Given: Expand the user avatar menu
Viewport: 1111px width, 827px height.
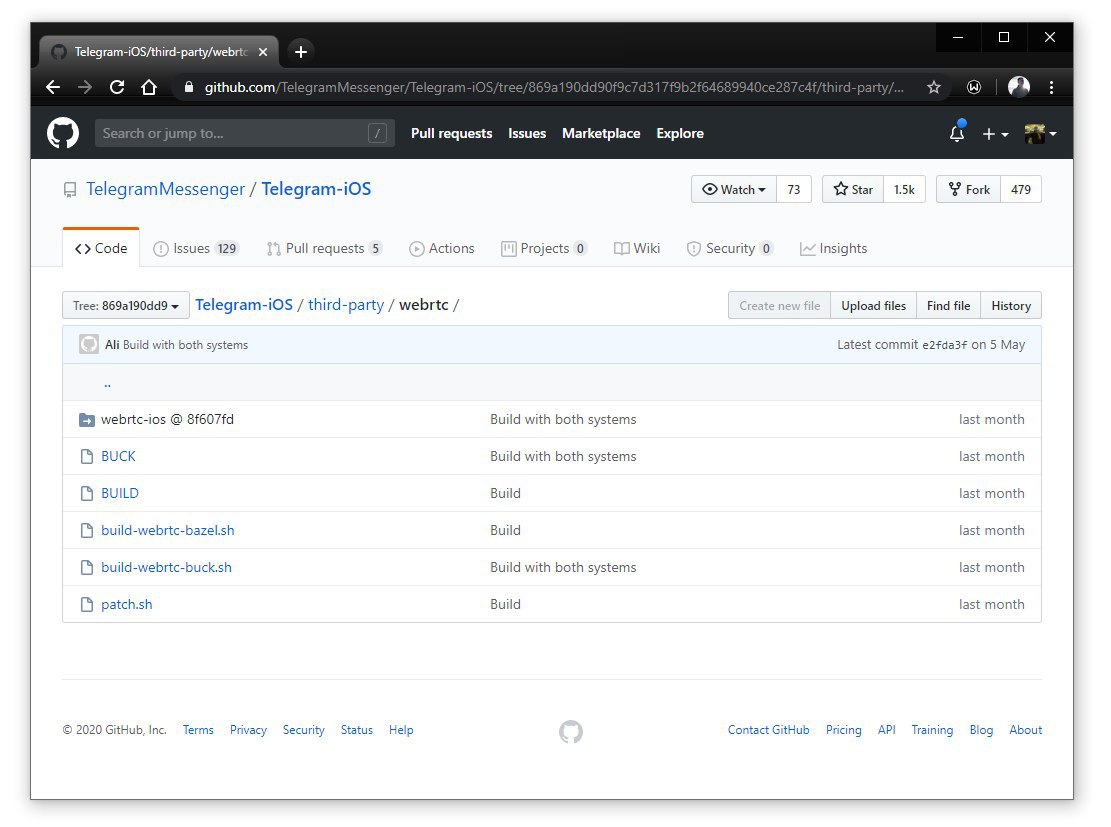Looking at the screenshot, I should pos(1040,133).
